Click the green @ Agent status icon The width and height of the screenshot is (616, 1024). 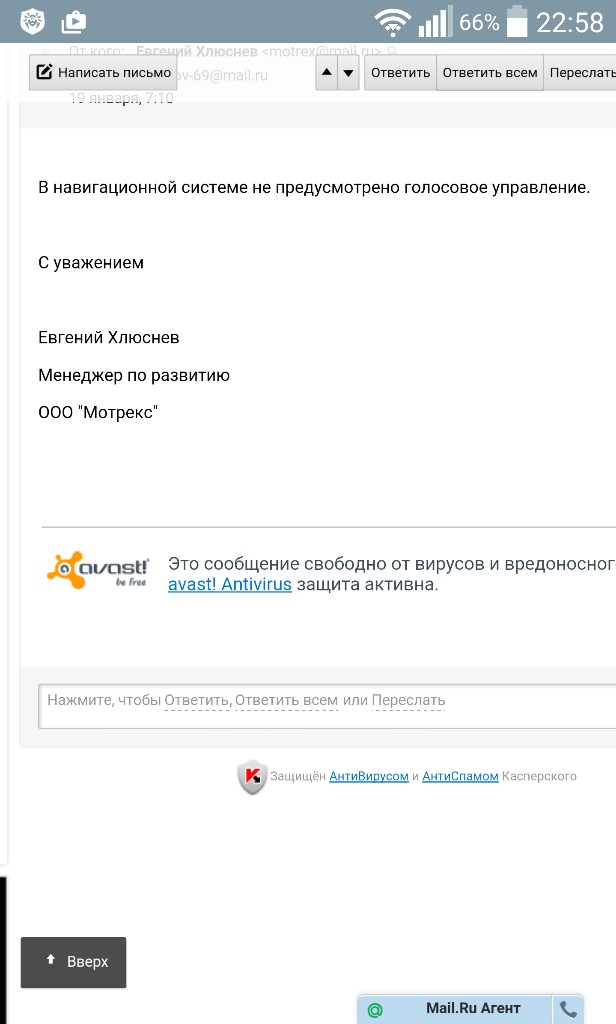click(x=375, y=1009)
